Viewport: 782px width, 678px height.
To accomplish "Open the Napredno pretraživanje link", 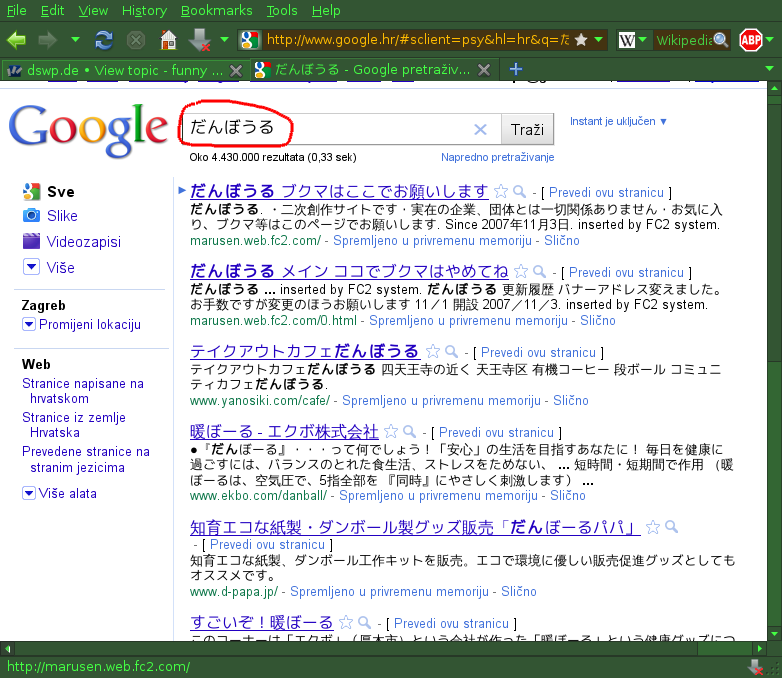I will [x=497, y=157].
